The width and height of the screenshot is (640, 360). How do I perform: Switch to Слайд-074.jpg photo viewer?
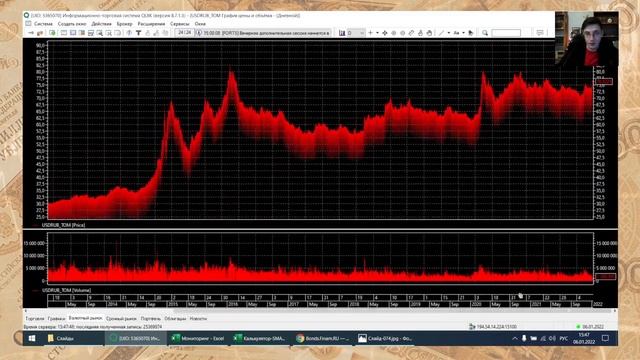(385, 338)
